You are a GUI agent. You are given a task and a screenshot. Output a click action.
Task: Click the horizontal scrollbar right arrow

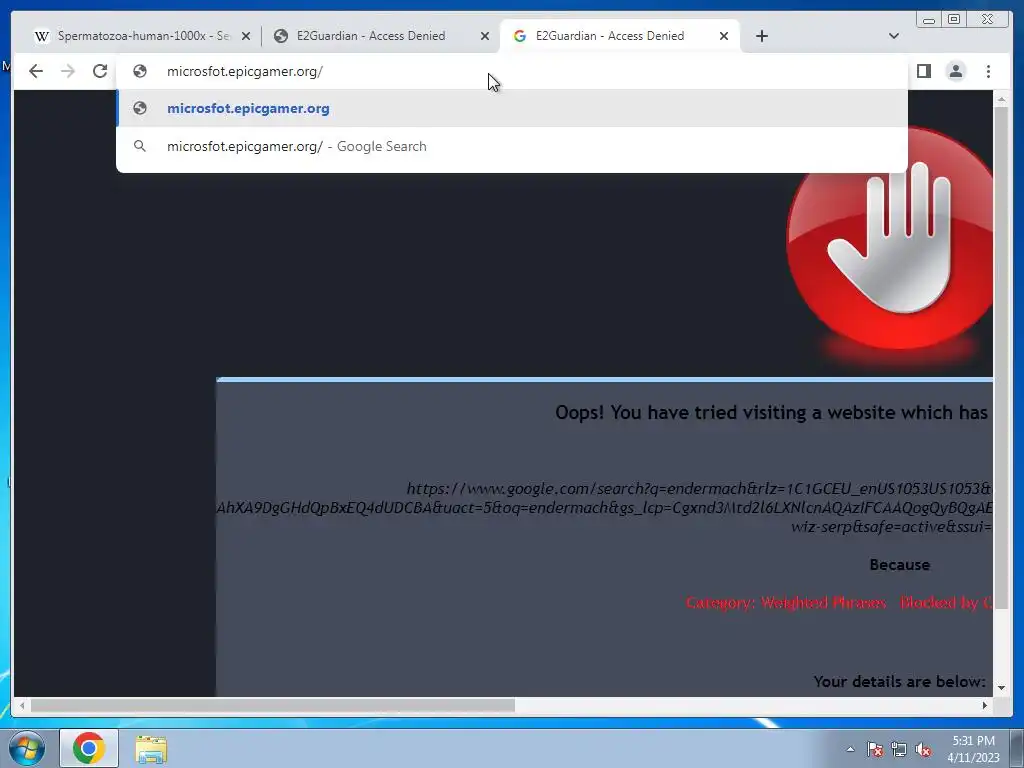click(985, 705)
